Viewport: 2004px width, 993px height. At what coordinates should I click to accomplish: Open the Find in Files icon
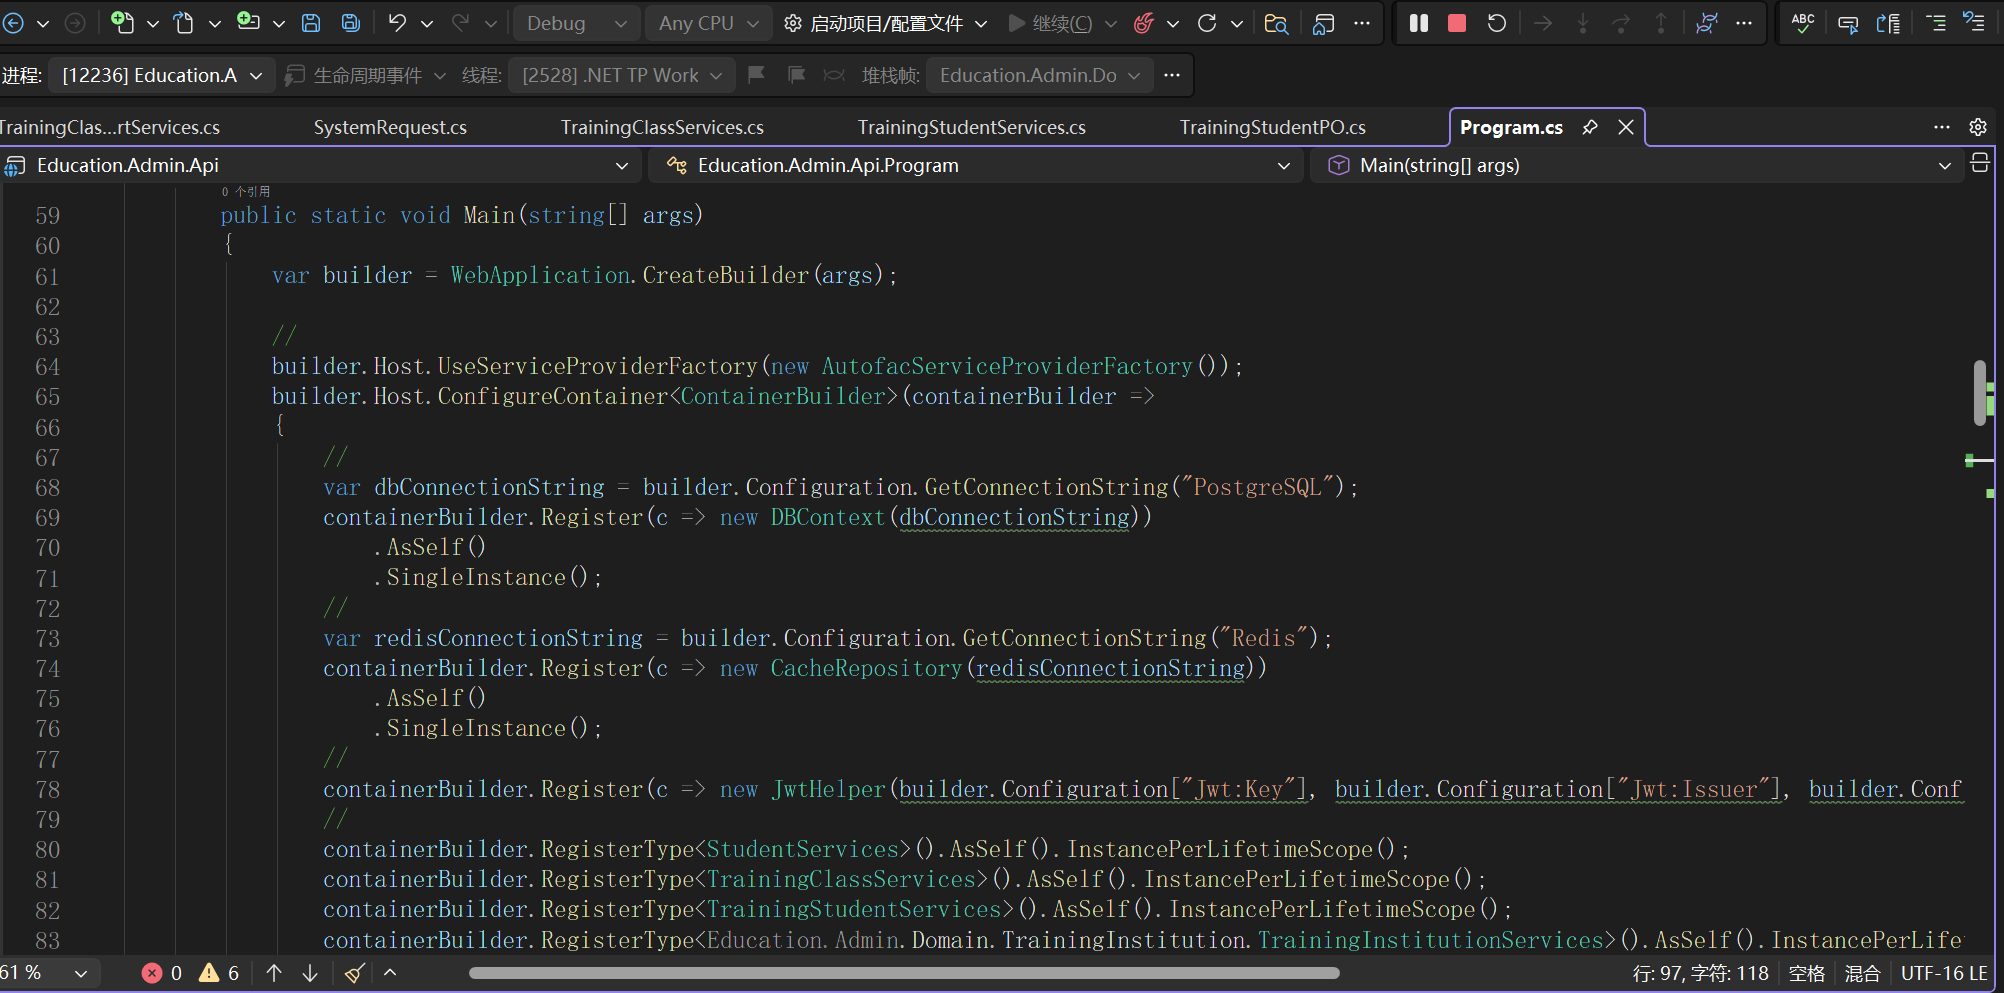click(x=1275, y=23)
